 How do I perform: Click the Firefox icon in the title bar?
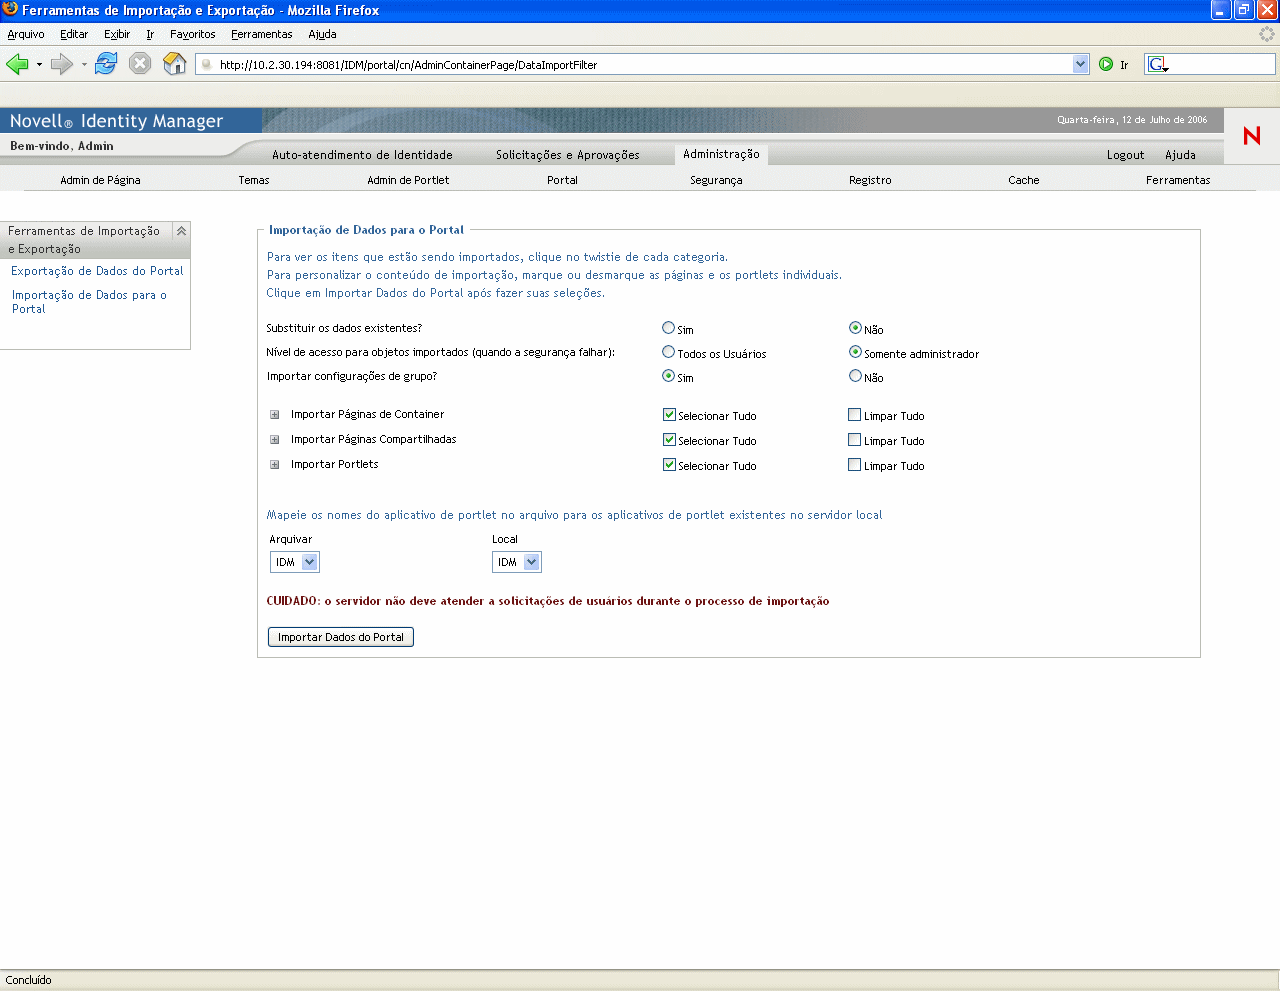point(10,9)
